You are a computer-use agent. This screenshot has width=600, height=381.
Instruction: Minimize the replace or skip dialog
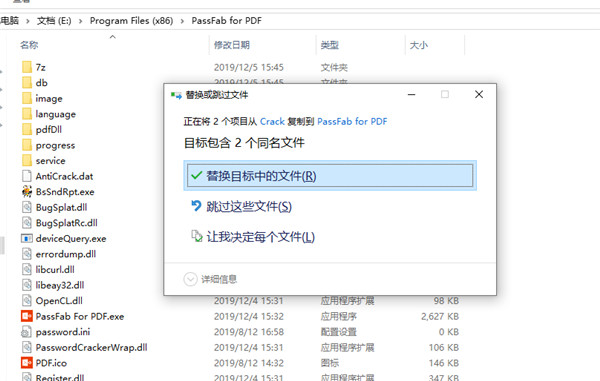click(x=411, y=94)
